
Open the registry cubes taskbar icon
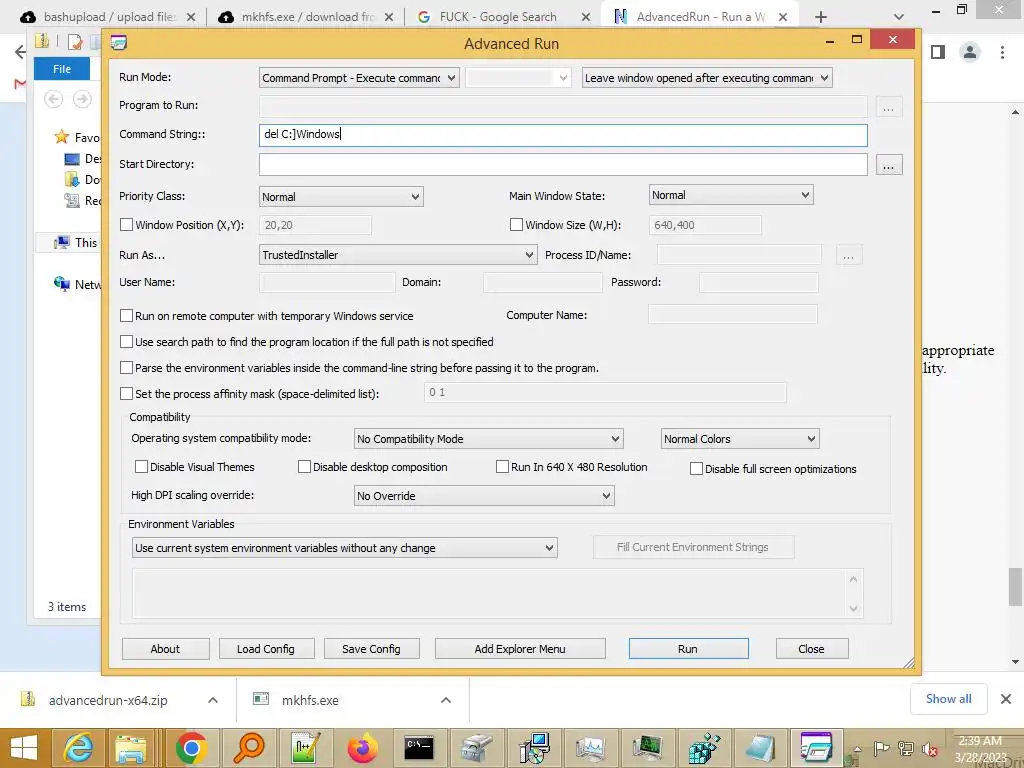coord(703,747)
